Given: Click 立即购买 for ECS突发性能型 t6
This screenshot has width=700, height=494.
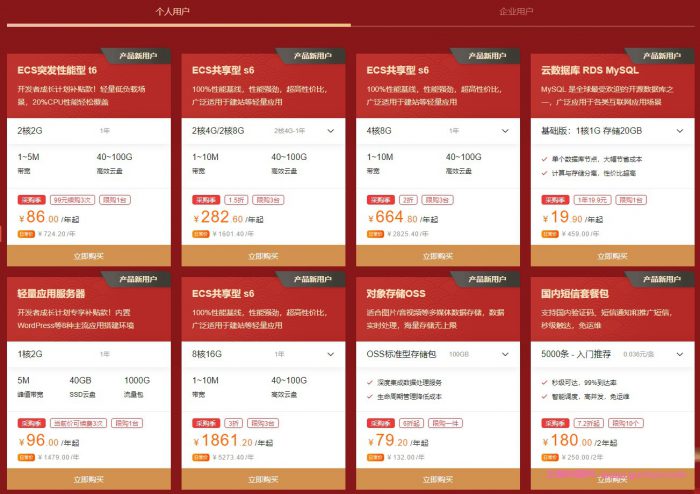Looking at the screenshot, I should pos(88,257).
